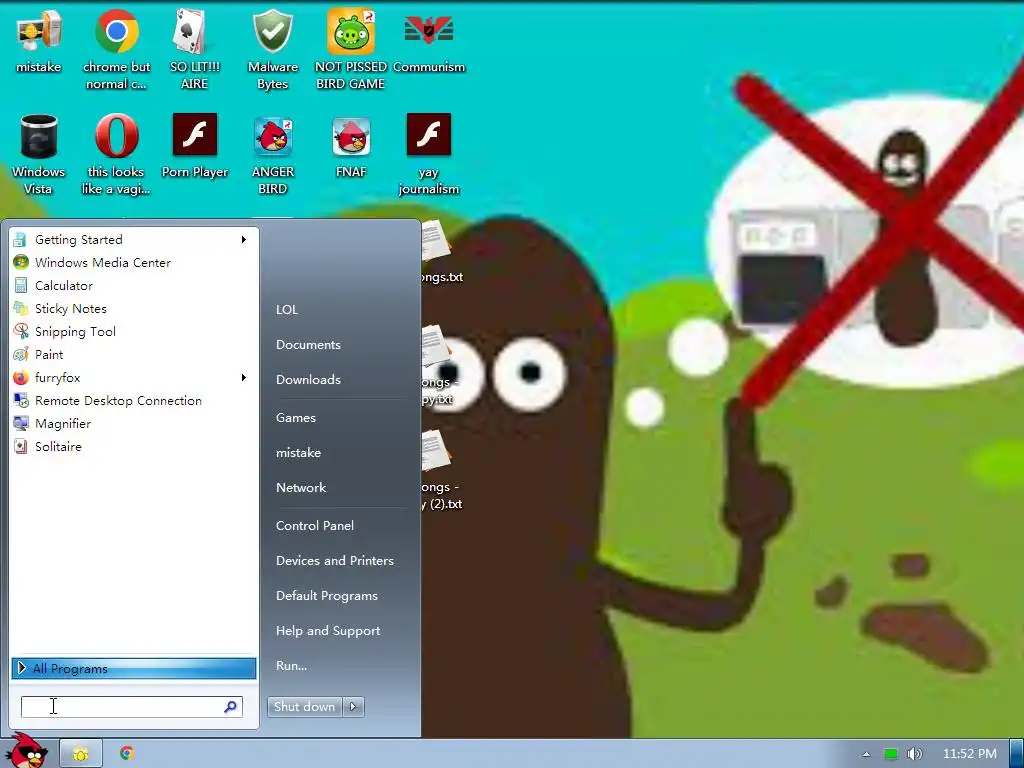Open file explorer pinned on taskbar
1024x768 pixels.
pos(80,754)
